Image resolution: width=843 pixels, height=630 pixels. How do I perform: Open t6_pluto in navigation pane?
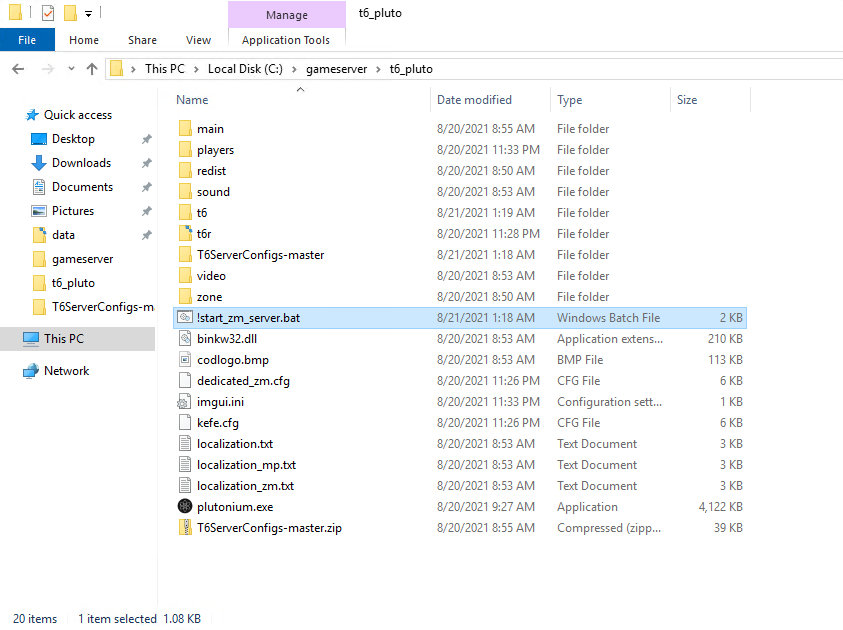point(73,283)
